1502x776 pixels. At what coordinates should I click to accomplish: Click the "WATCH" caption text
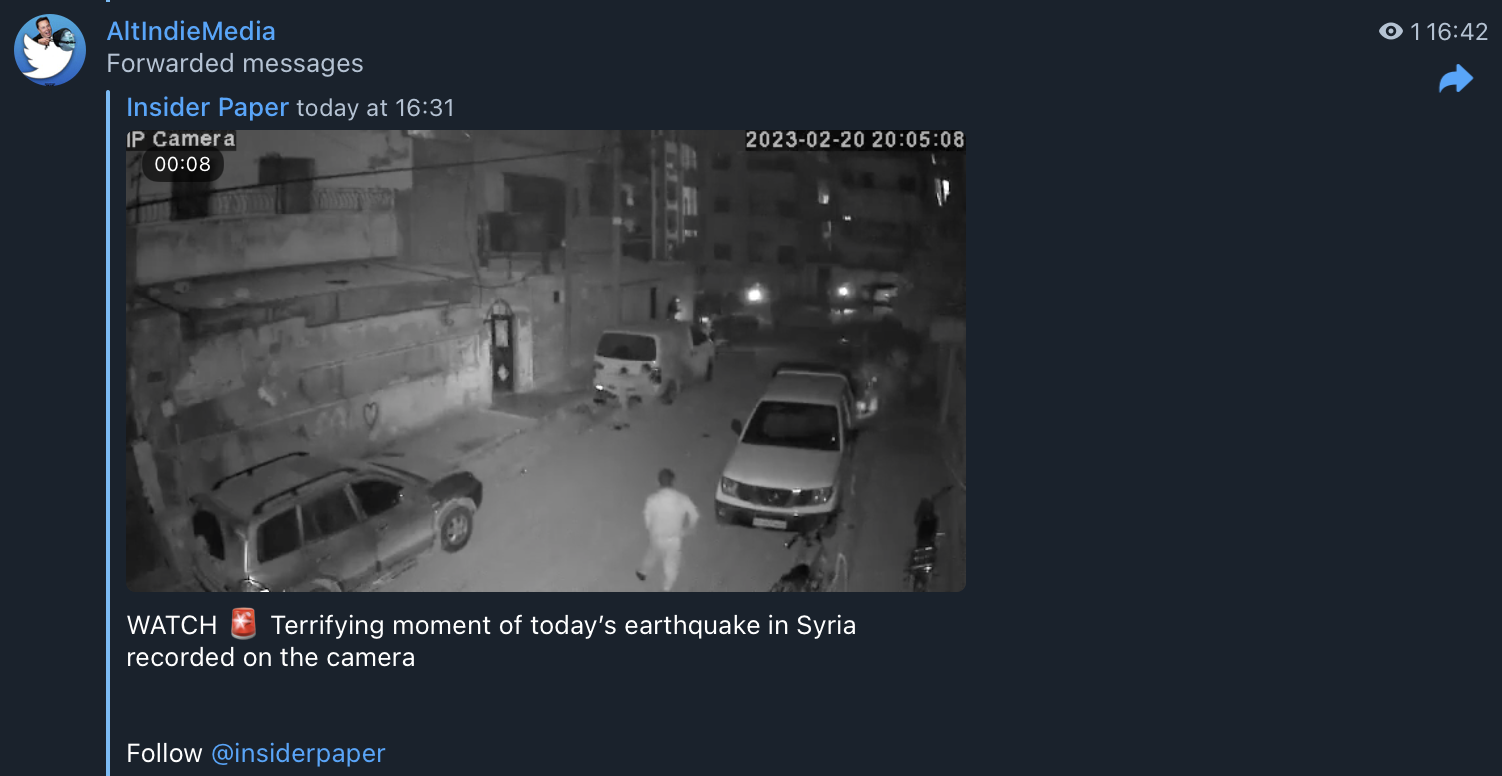[x=172, y=625]
